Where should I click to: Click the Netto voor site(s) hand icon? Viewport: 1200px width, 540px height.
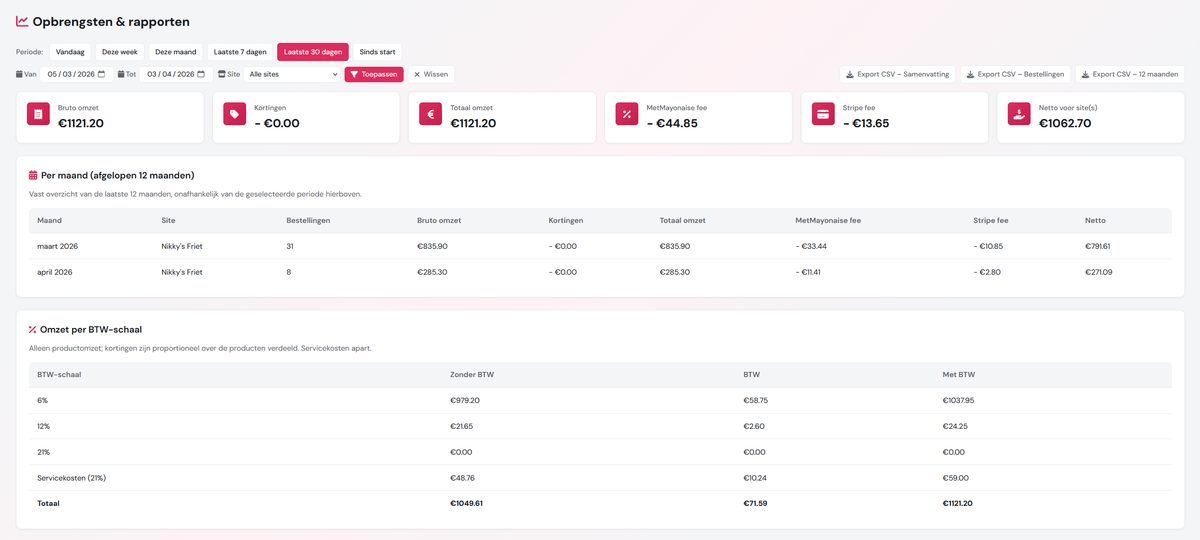[1019, 115]
